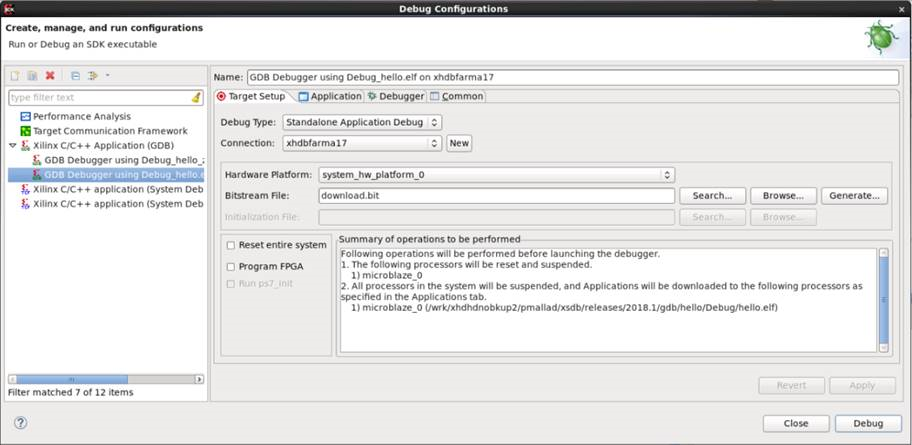Click the Target Communication Framework icon
The width and height of the screenshot is (912, 445).
[26, 131]
